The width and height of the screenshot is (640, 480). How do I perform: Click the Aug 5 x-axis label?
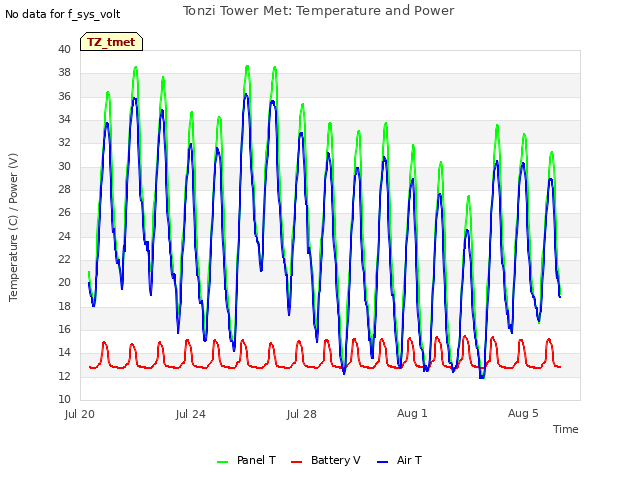pos(523,413)
